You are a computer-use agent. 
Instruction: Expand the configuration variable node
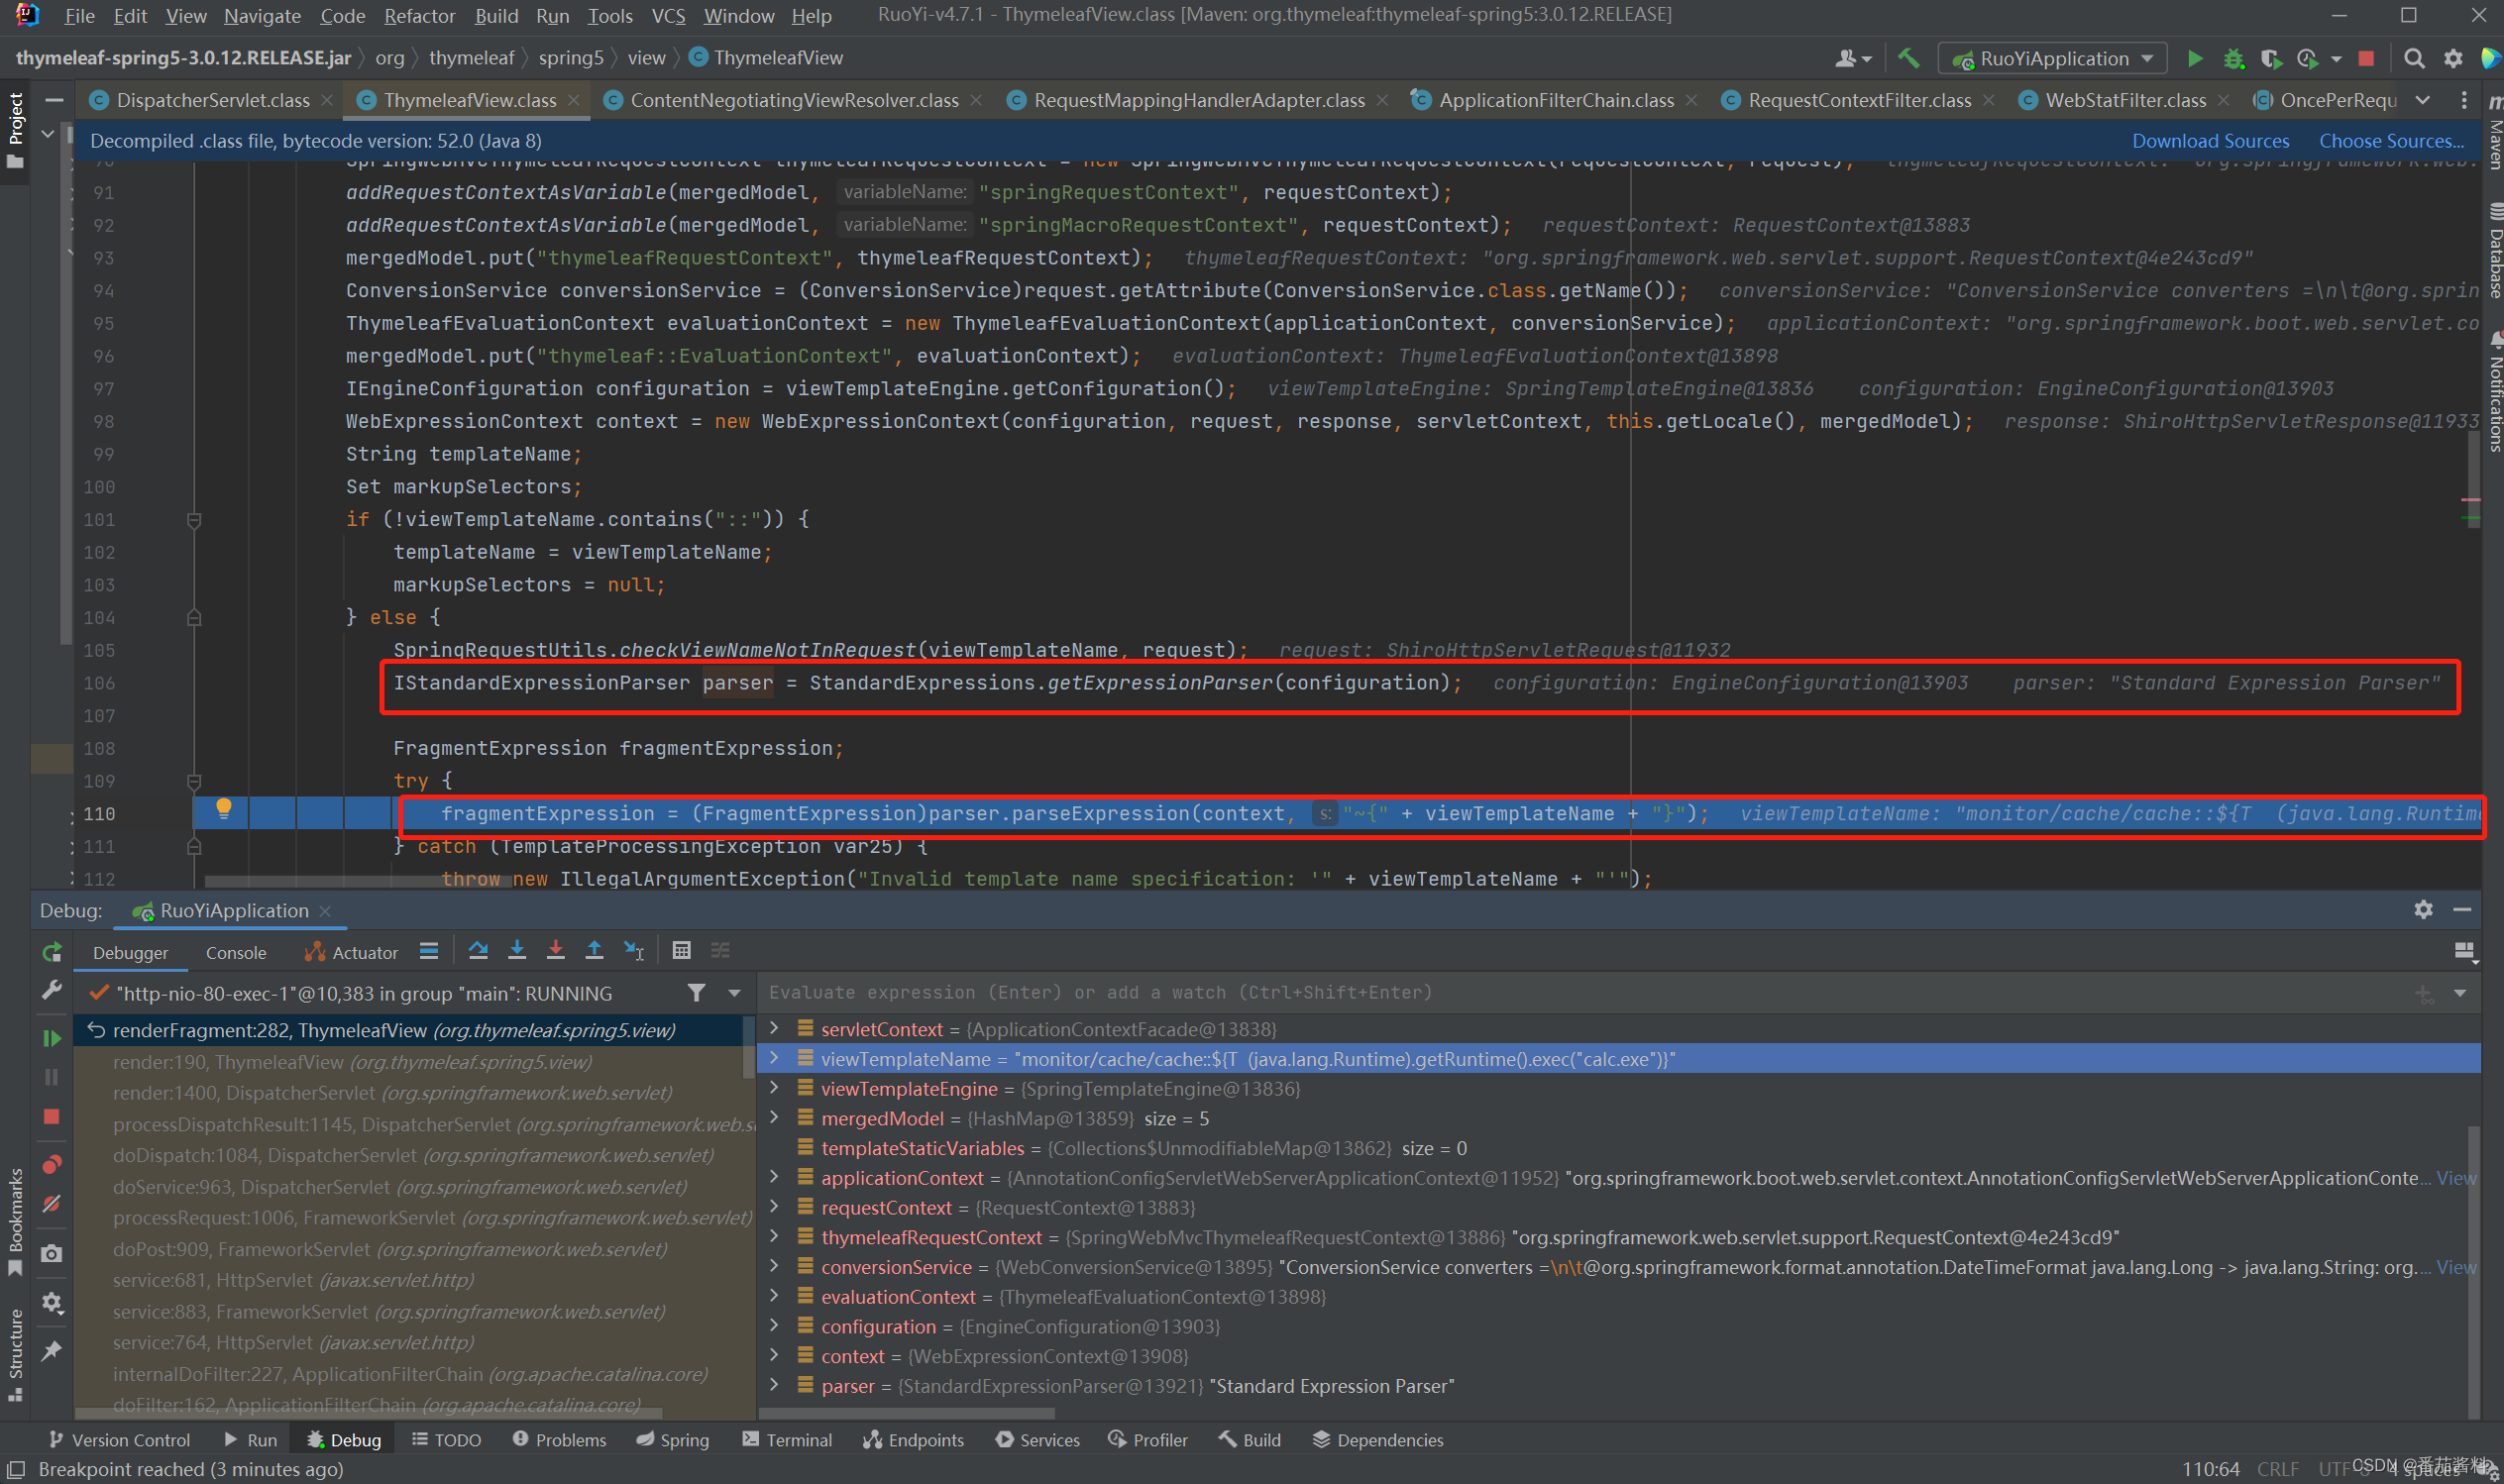click(x=774, y=1325)
